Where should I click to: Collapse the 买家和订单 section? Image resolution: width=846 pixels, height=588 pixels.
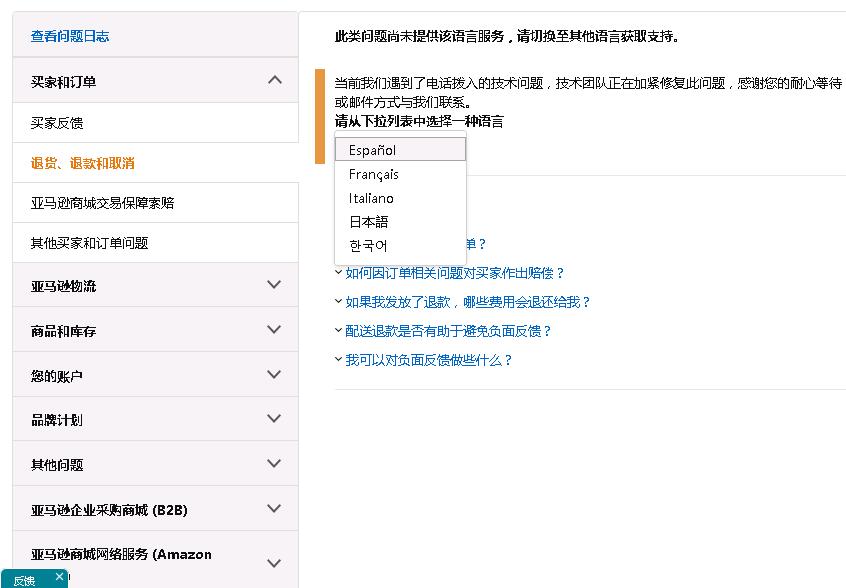pyautogui.click(x=275, y=81)
